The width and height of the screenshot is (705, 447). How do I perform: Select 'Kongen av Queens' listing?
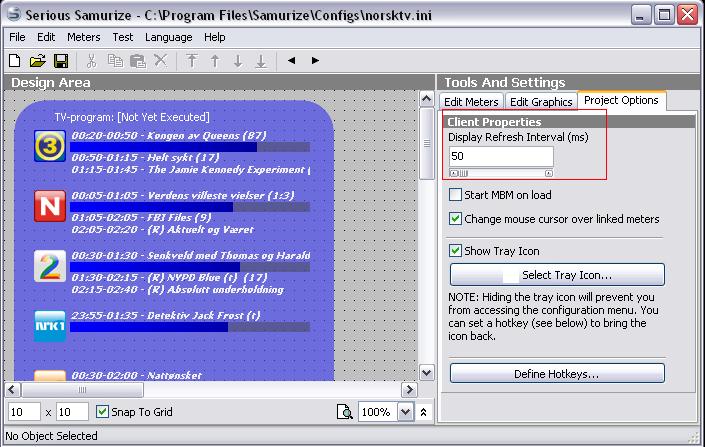(x=169, y=135)
